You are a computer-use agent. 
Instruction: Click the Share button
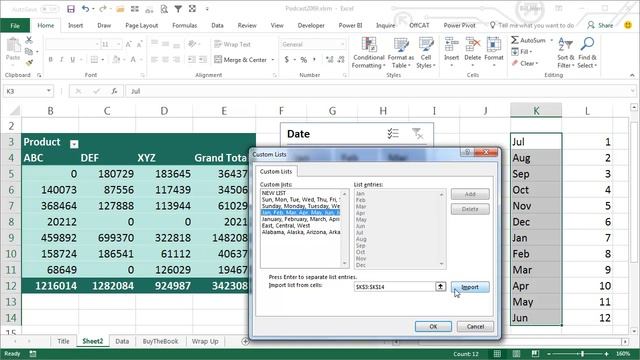600,25
